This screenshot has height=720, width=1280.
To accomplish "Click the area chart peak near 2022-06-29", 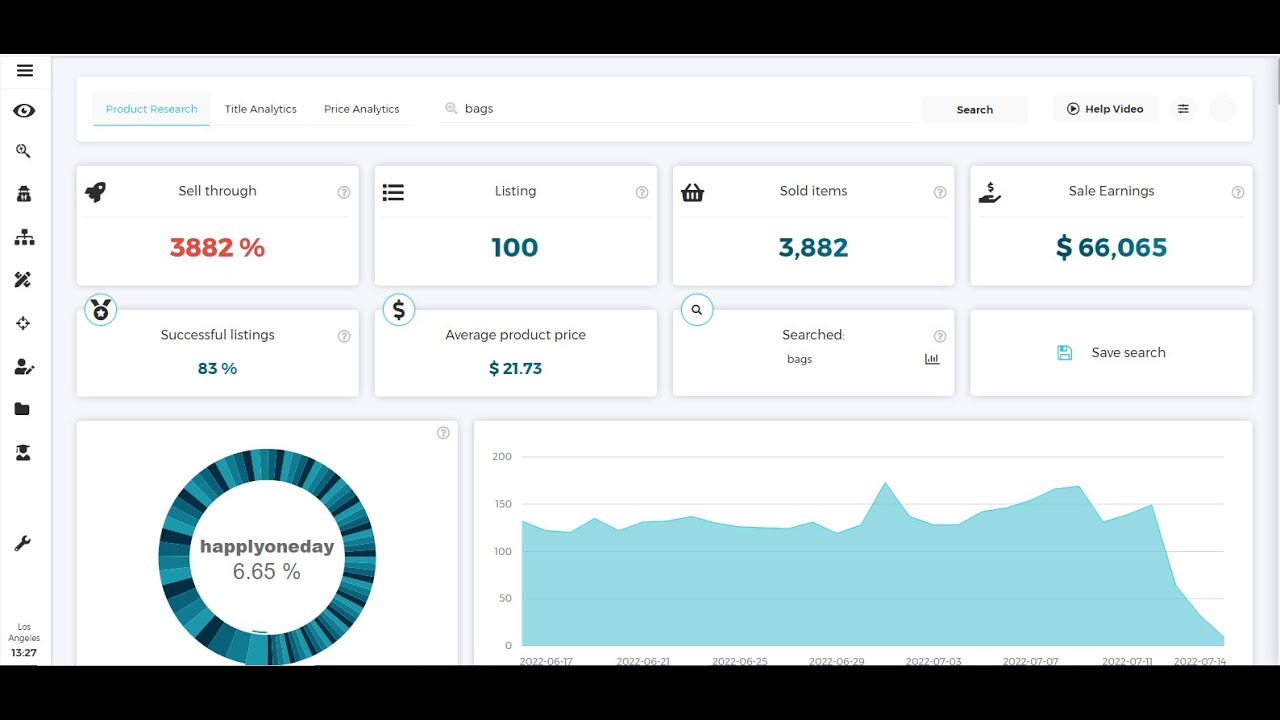I will [885, 483].
